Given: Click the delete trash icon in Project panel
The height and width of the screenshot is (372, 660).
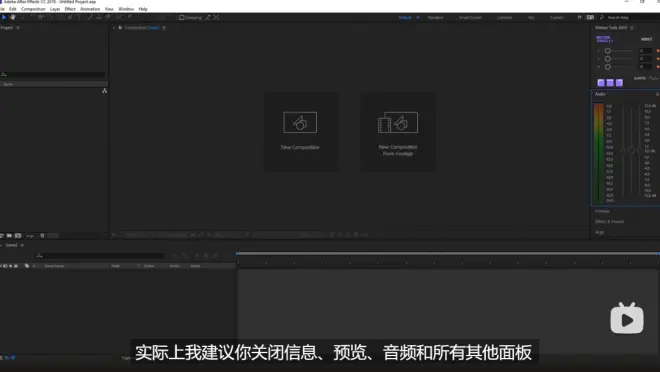Looking at the screenshot, I should click(x=42, y=236).
